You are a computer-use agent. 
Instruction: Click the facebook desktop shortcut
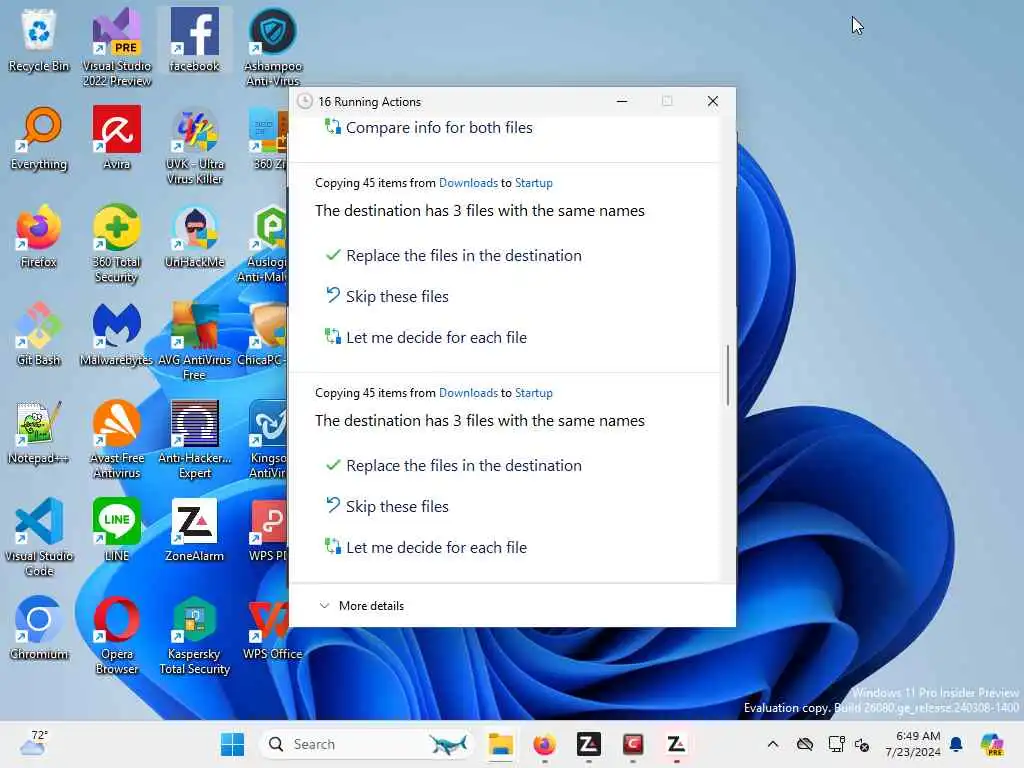(x=195, y=41)
